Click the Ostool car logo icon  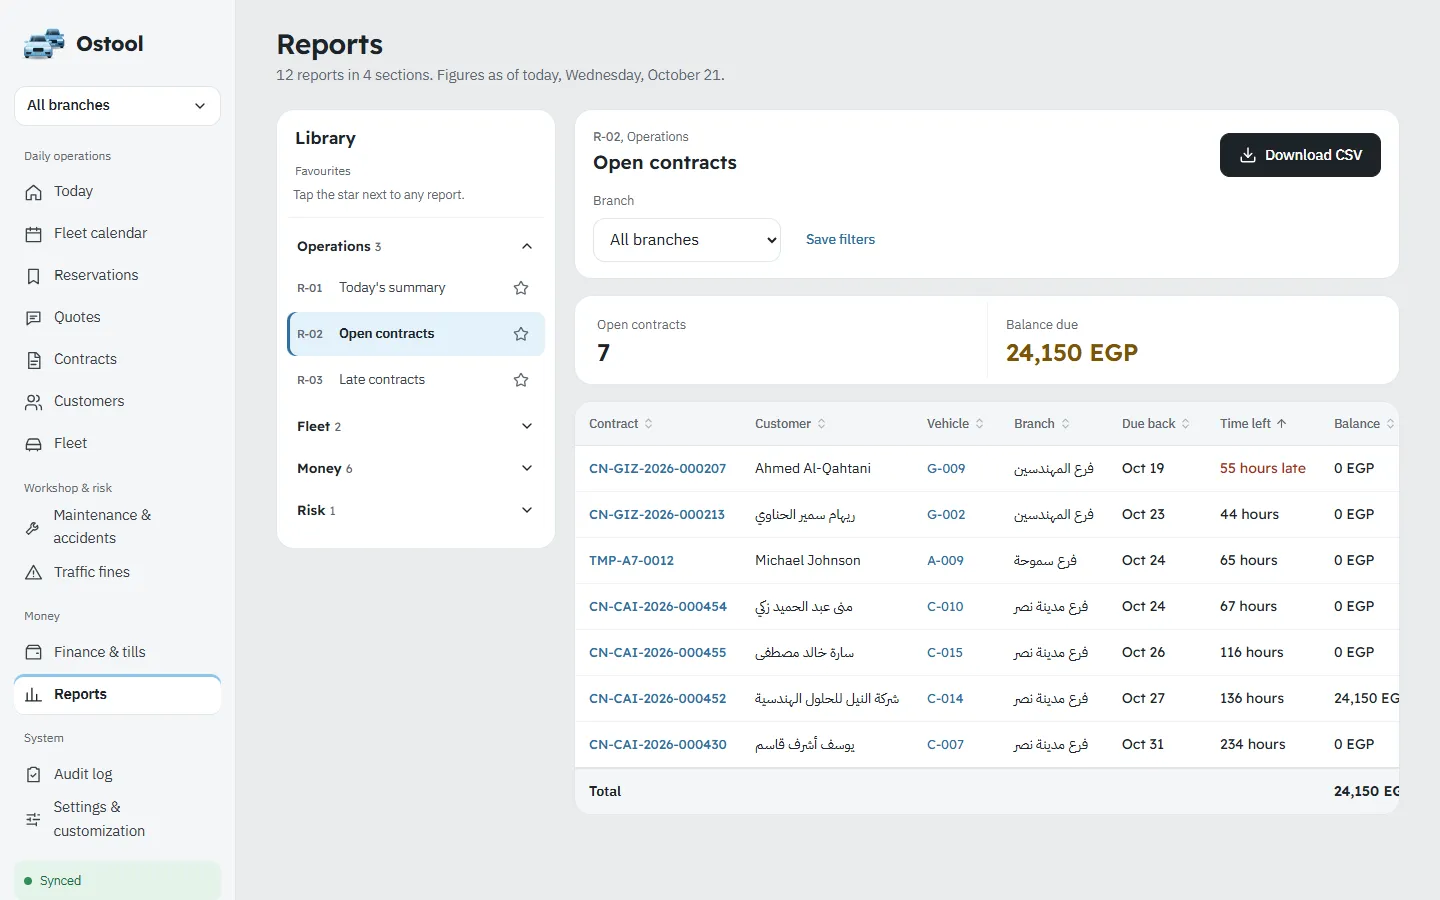pos(44,44)
